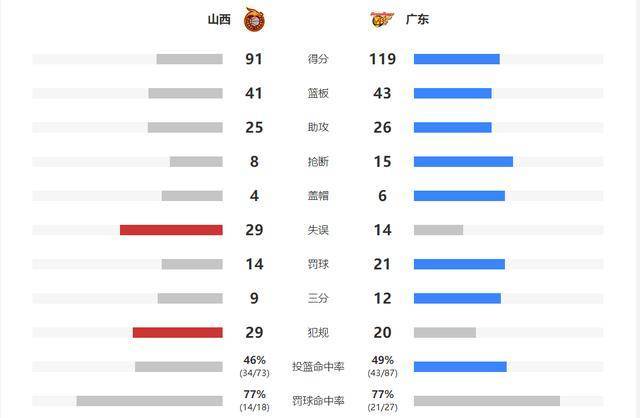Click Guangdong's blue 抢断 bar

coord(463,162)
